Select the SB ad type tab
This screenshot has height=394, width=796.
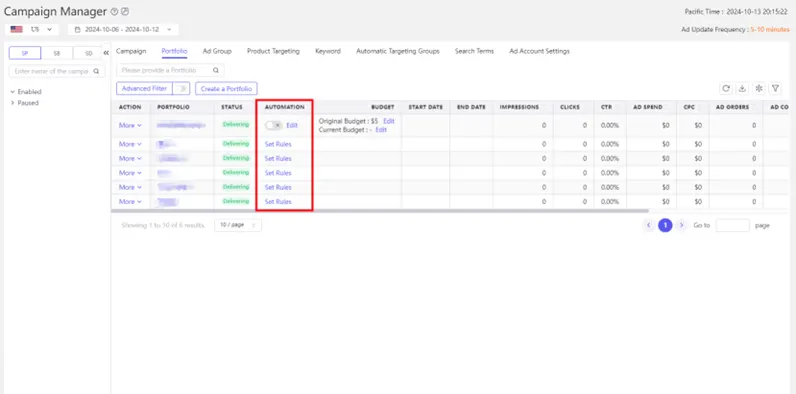pos(57,53)
